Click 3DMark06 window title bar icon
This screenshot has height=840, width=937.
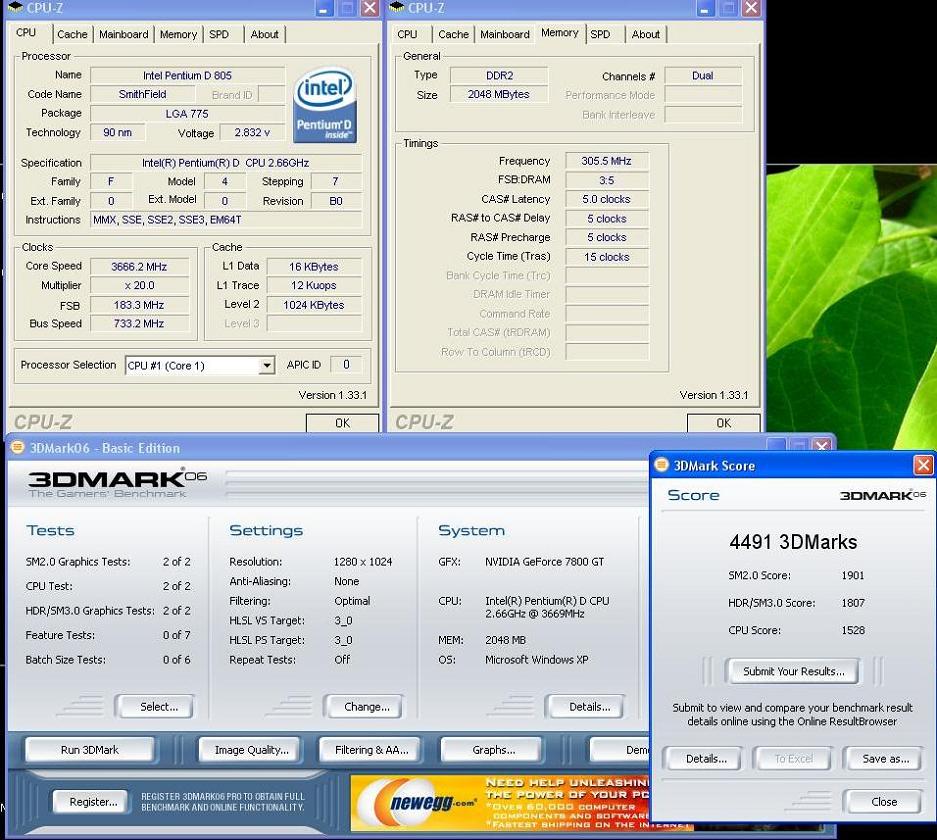(17, 447)
